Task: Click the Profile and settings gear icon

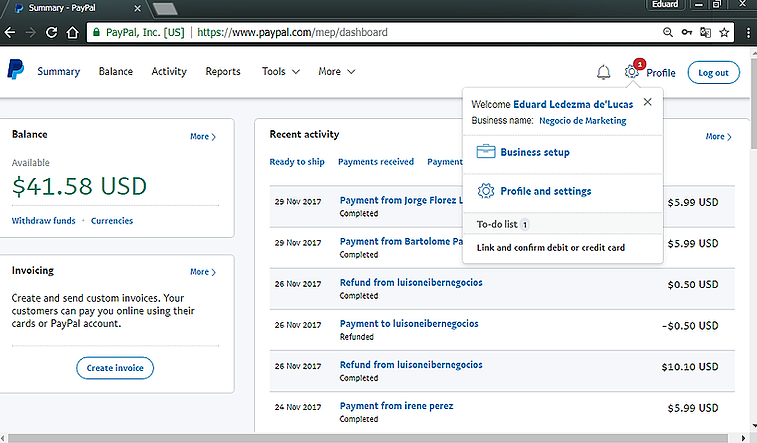Action: pyautogui.click(x=486, y=191)
